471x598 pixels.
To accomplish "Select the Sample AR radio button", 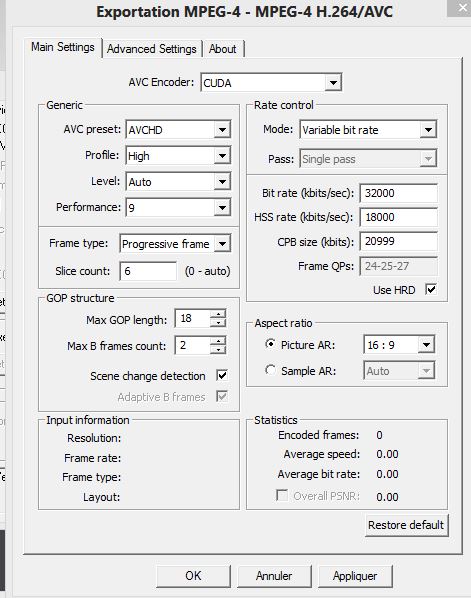I will (270, 370).
